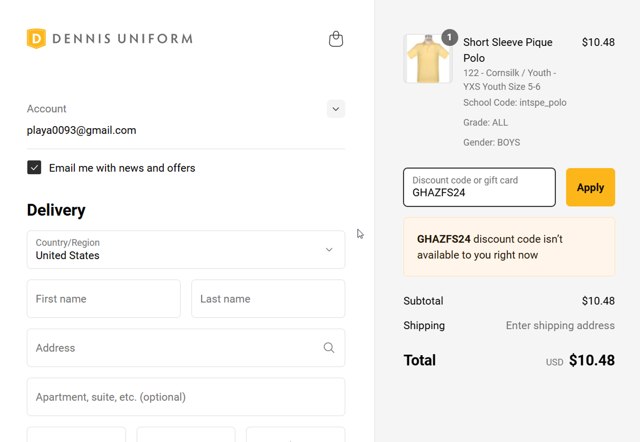Click the search icon in Address field
The height and width of the screenshot is (442, 640).
coord(329,347)
